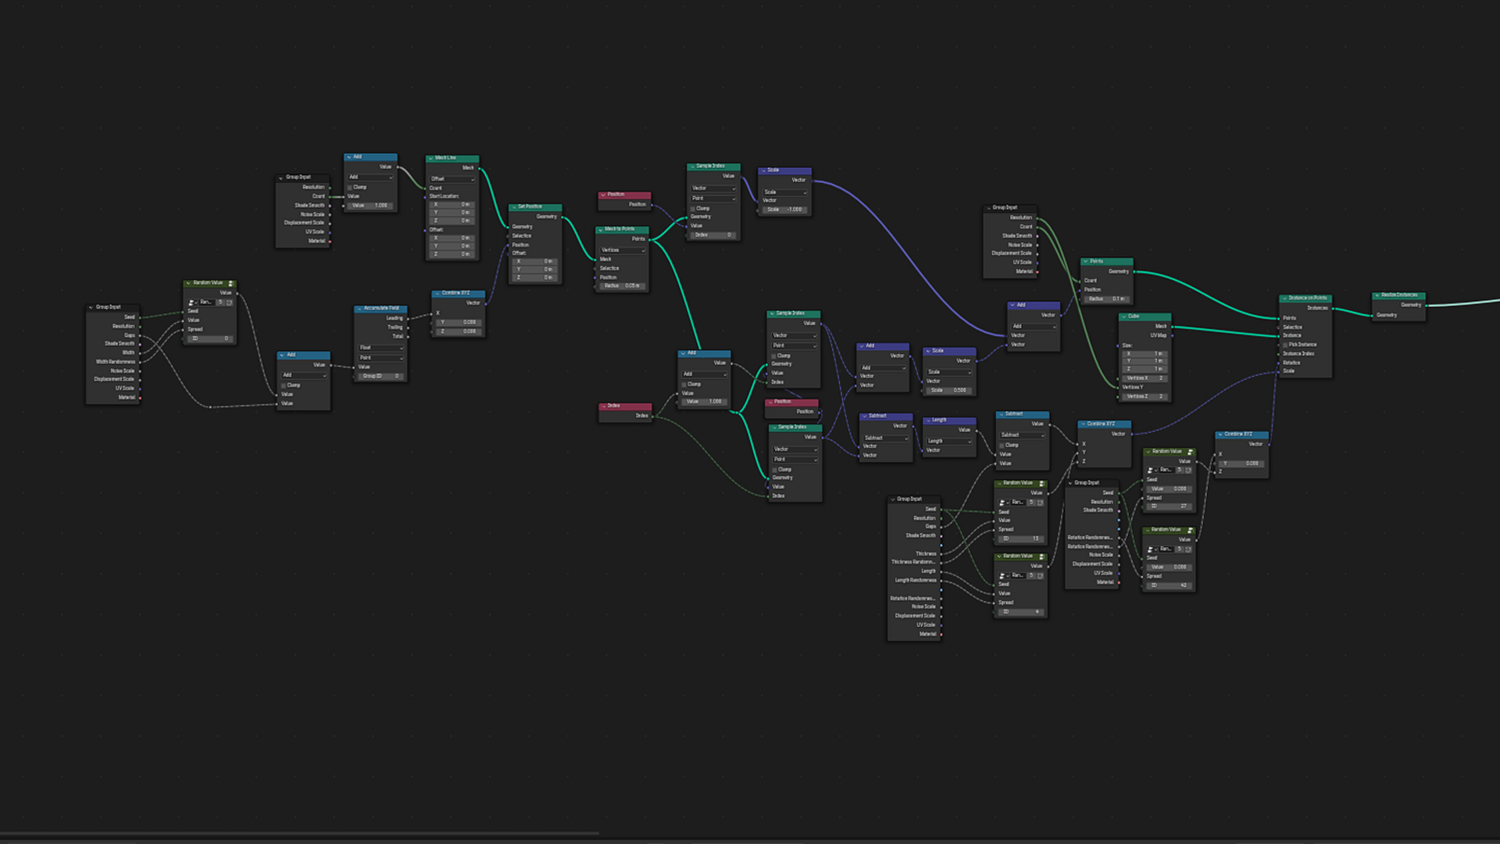Image resolution: width=1500 pixels, height=844 pixels.
Task: Select the Mesh Line node header
Action: coord(452,158)
